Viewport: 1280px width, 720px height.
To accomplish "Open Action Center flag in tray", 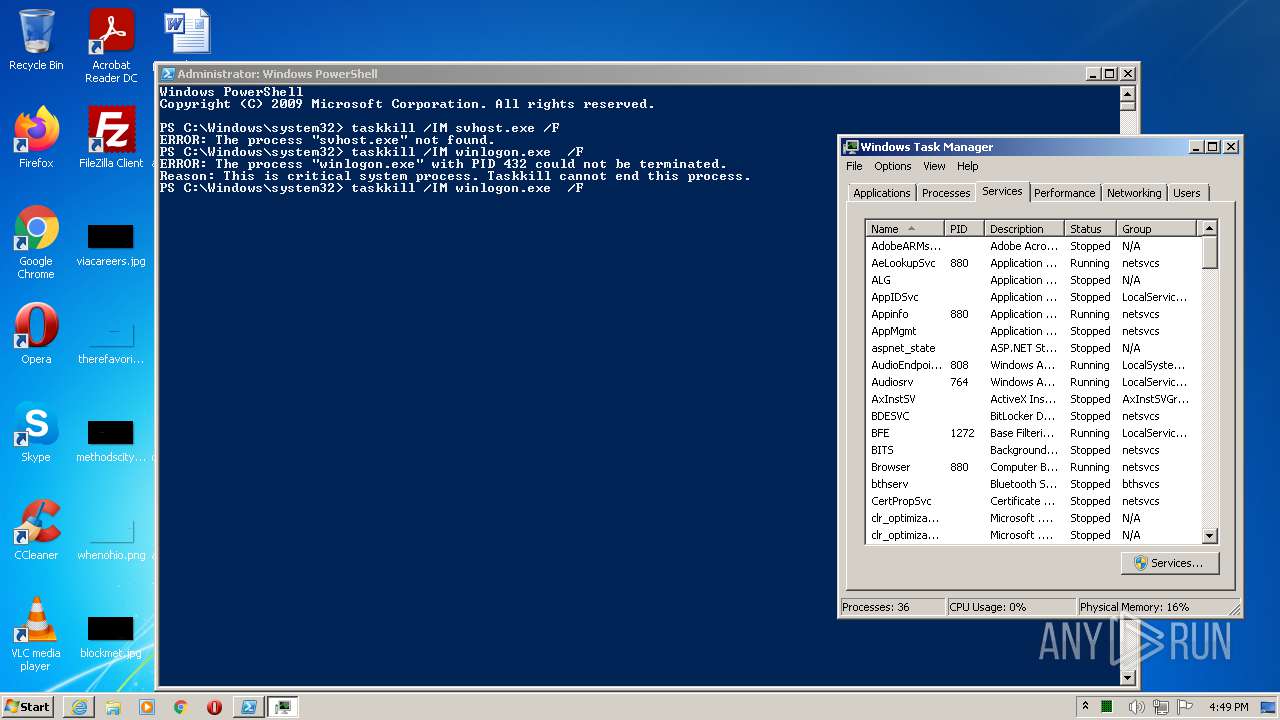I will [x=1186, y=707].
